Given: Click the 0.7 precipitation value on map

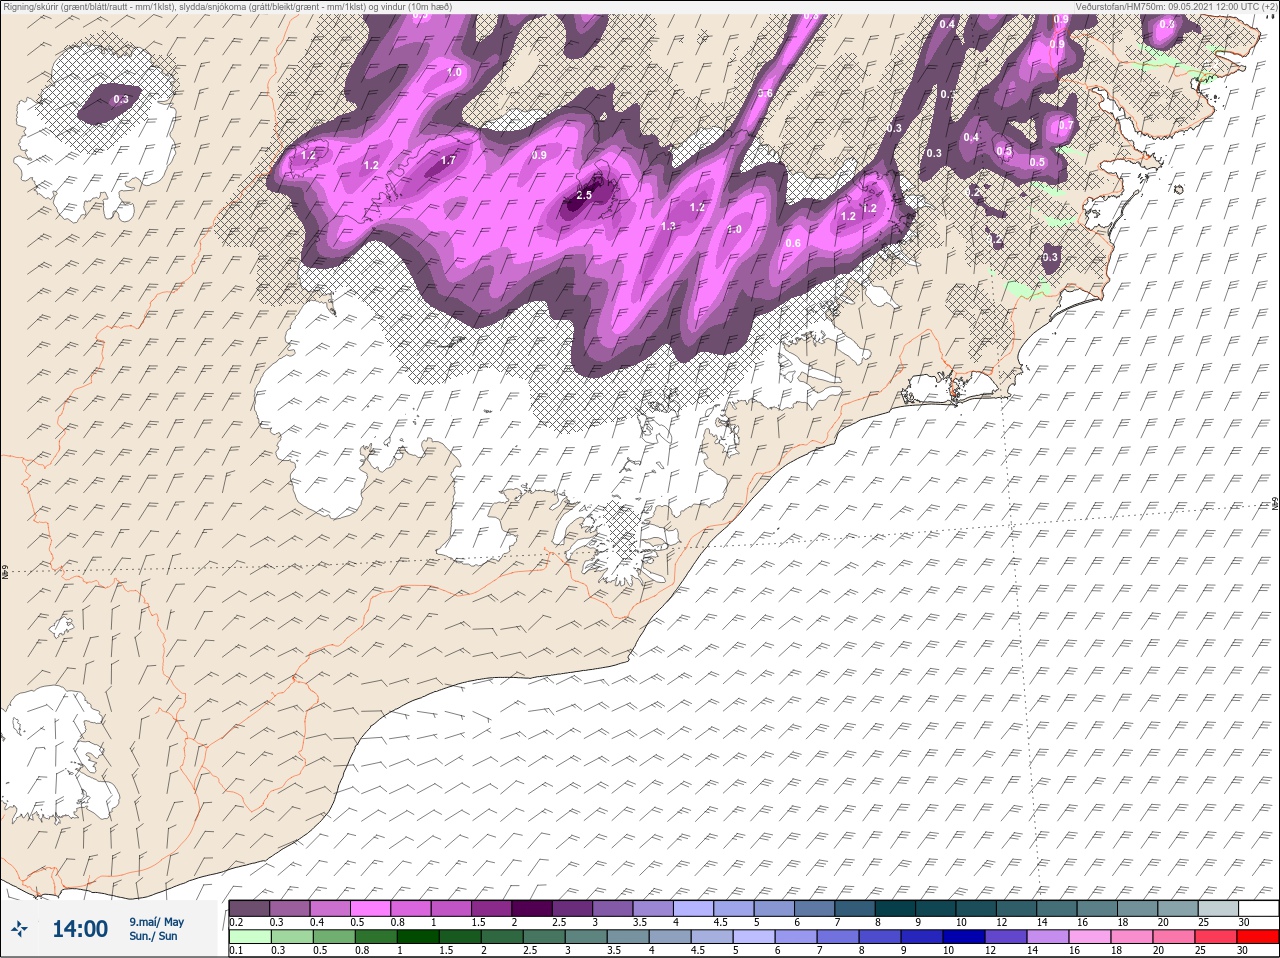Looking at the screenshot, I should point(1066,125).
